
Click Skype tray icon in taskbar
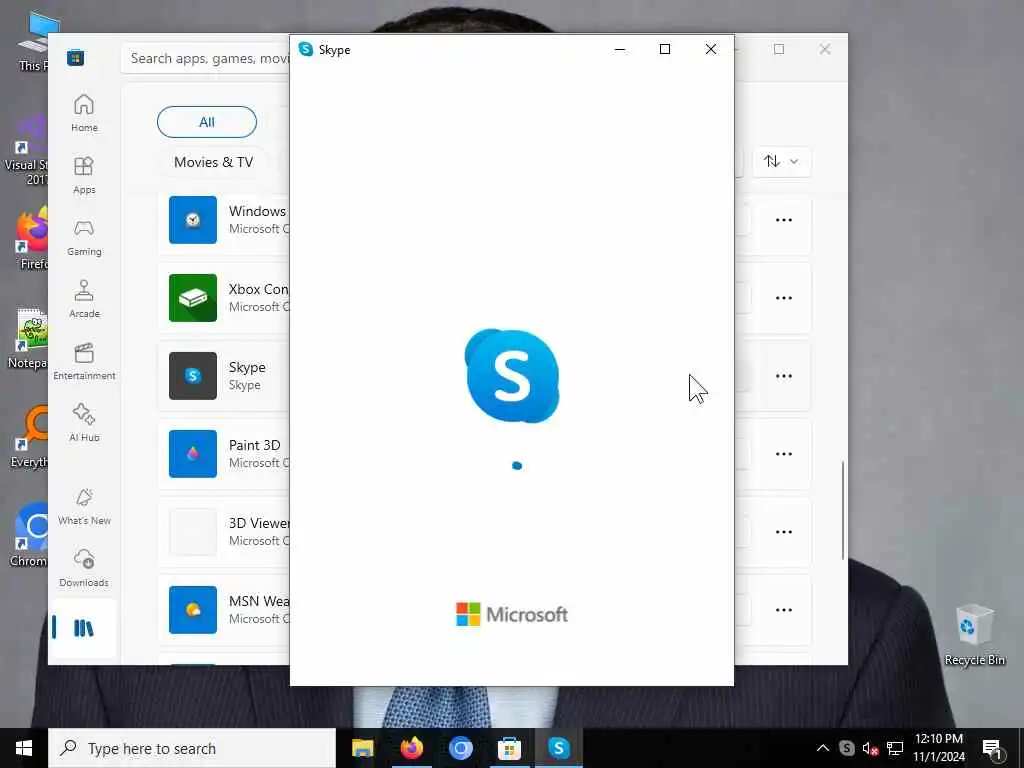pyautogui.click(x=846, y=748)
